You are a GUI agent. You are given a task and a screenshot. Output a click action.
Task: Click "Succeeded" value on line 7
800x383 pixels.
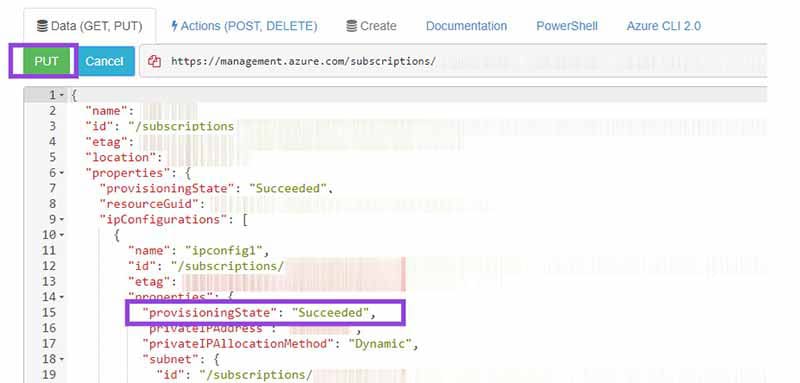coord(287,188)
